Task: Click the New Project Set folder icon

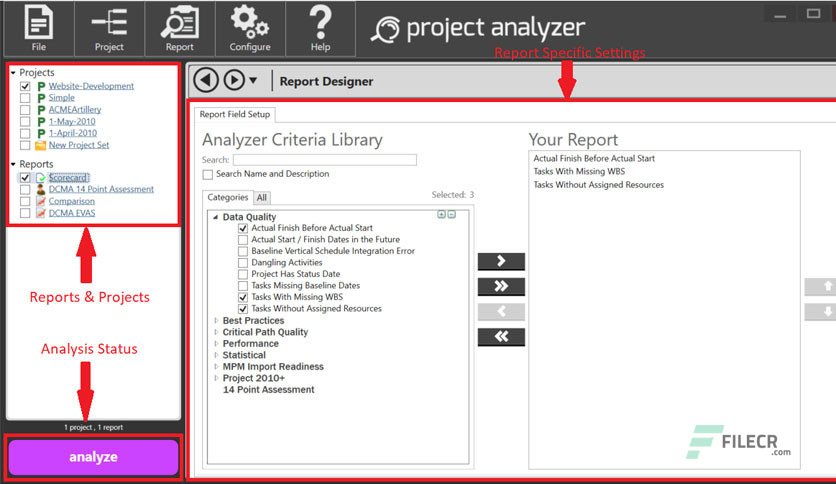Action: click(x=41, y=145)
